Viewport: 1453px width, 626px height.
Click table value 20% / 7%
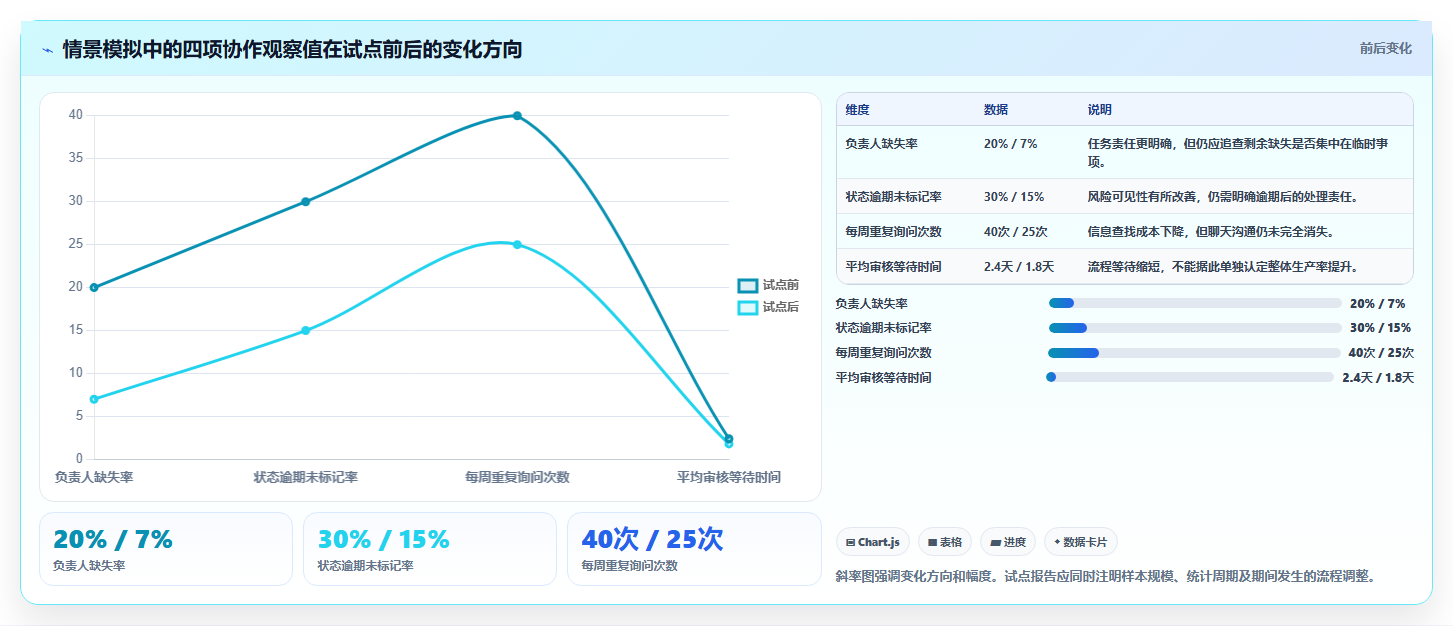click(x=1010, y=144)
